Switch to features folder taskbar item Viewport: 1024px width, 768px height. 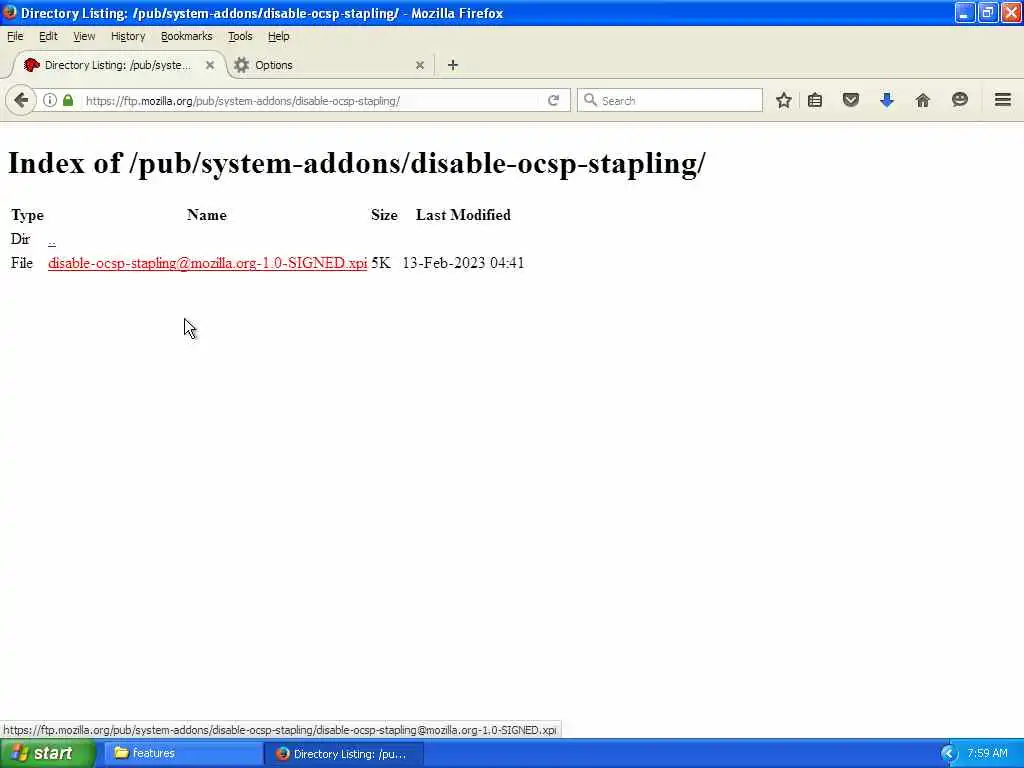point(184,754)
